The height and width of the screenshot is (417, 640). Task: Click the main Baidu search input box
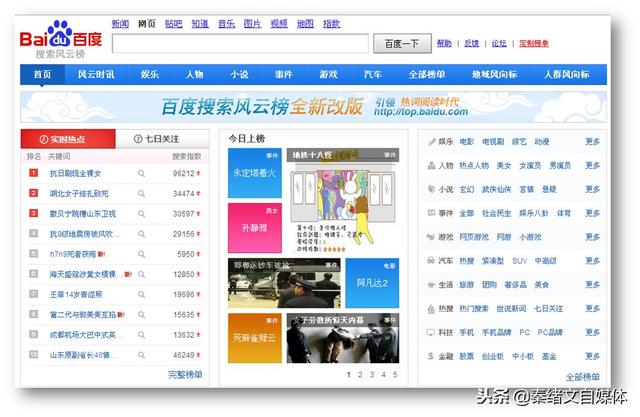click(x=240, y=44)
